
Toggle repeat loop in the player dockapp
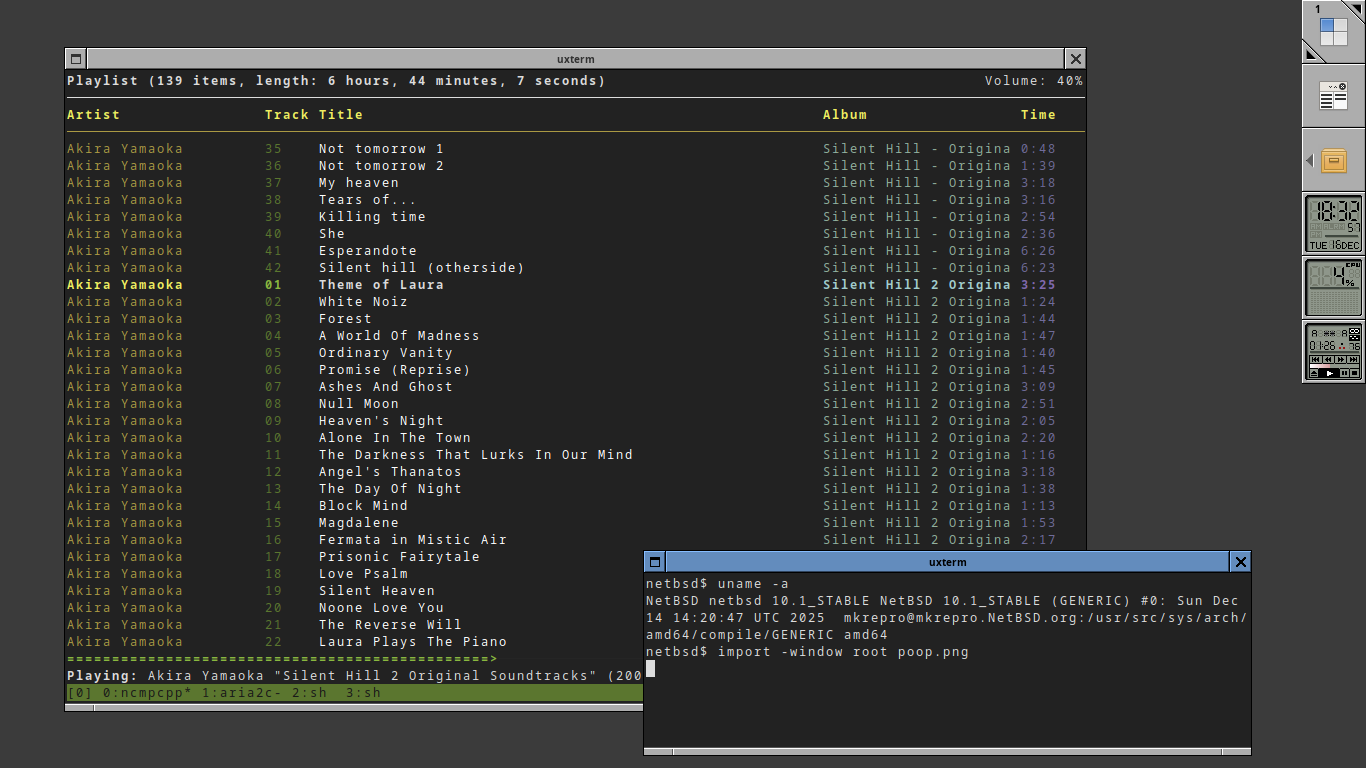coord(1354,331)
